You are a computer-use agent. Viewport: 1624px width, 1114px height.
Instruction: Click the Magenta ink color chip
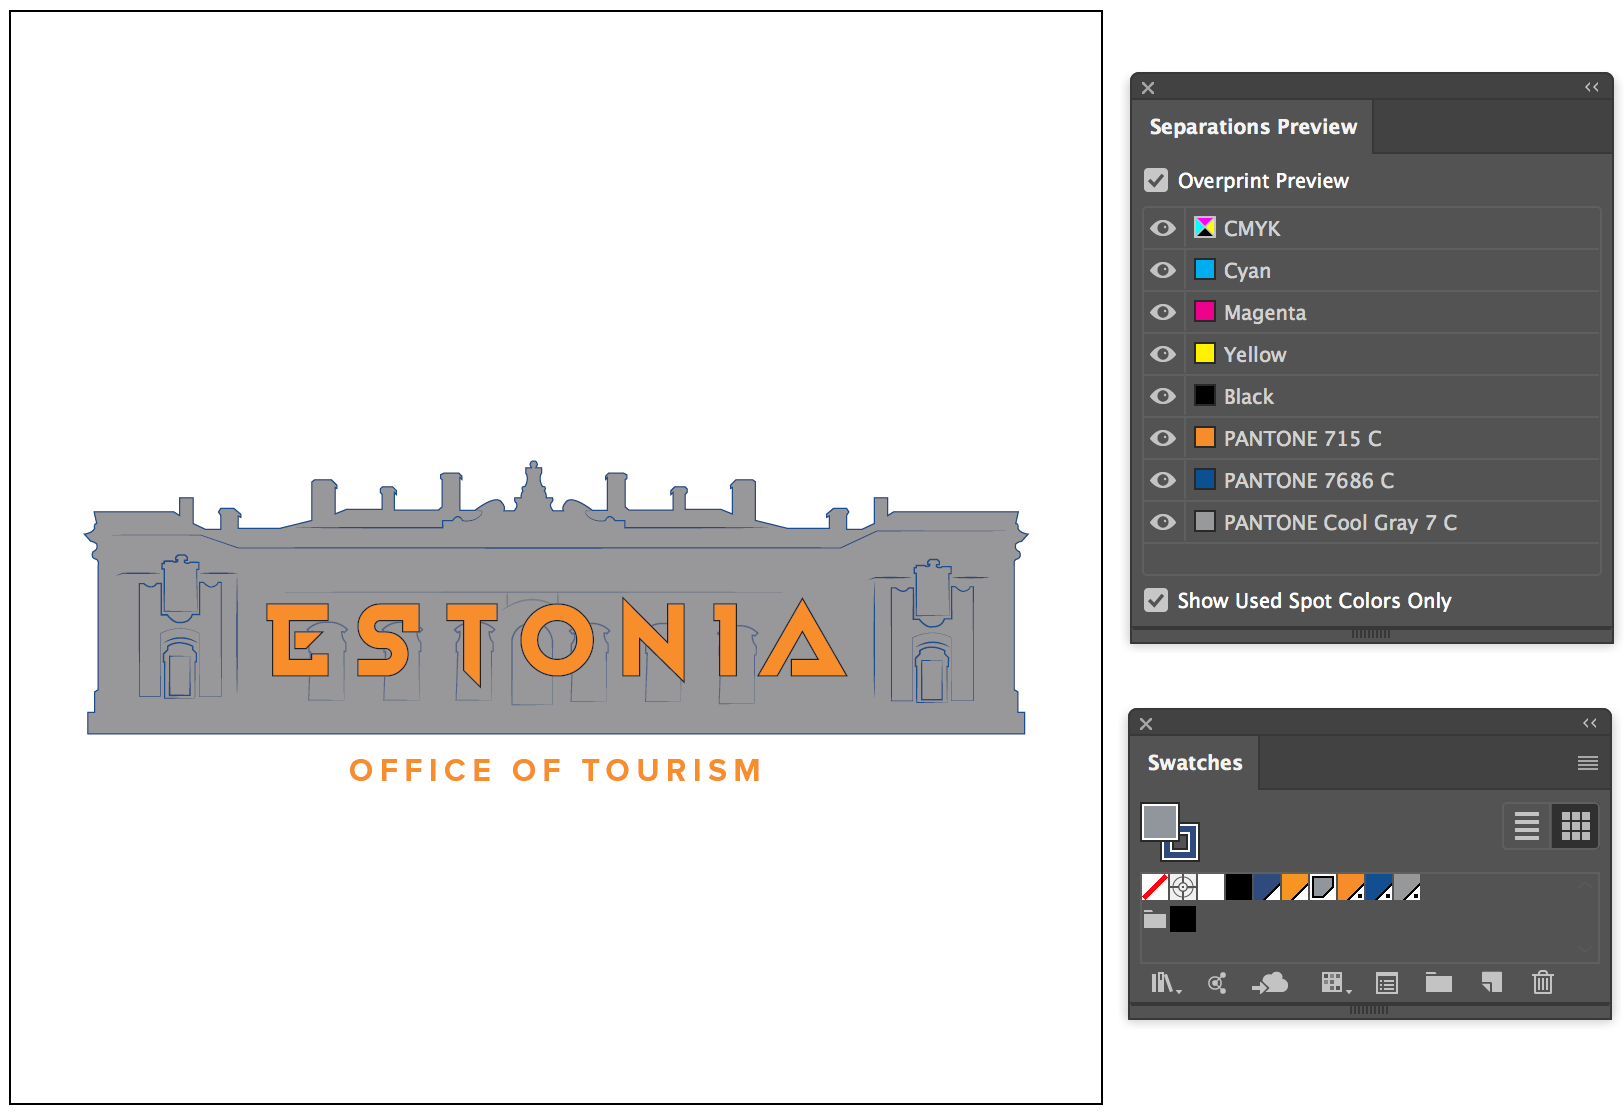coord(1205,311)
